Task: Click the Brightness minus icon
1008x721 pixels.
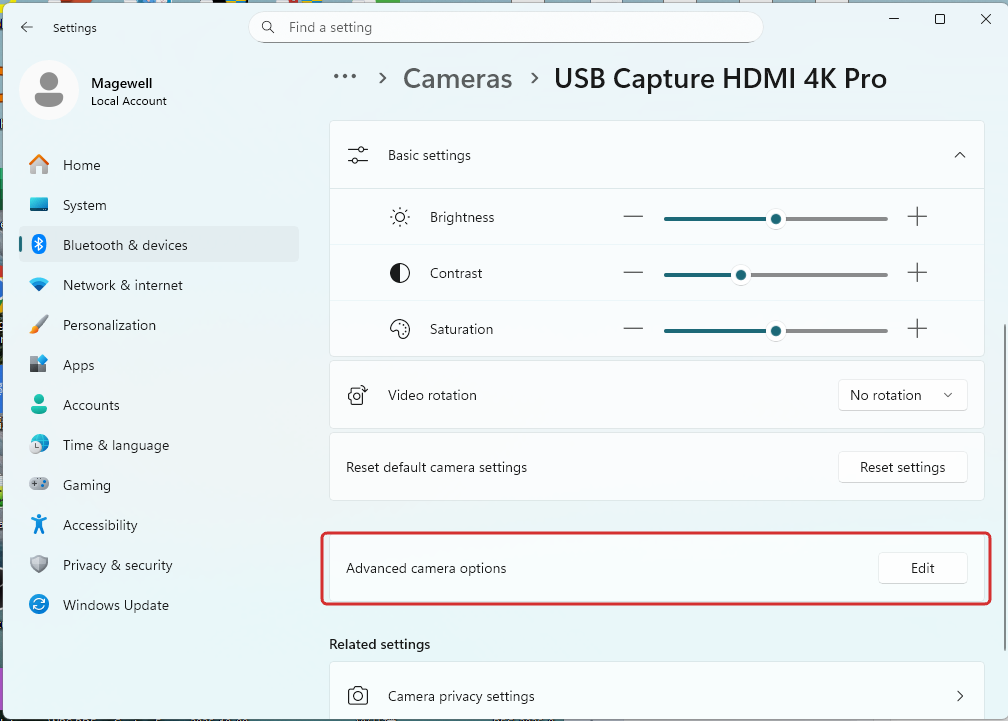Action: [633, 217]
